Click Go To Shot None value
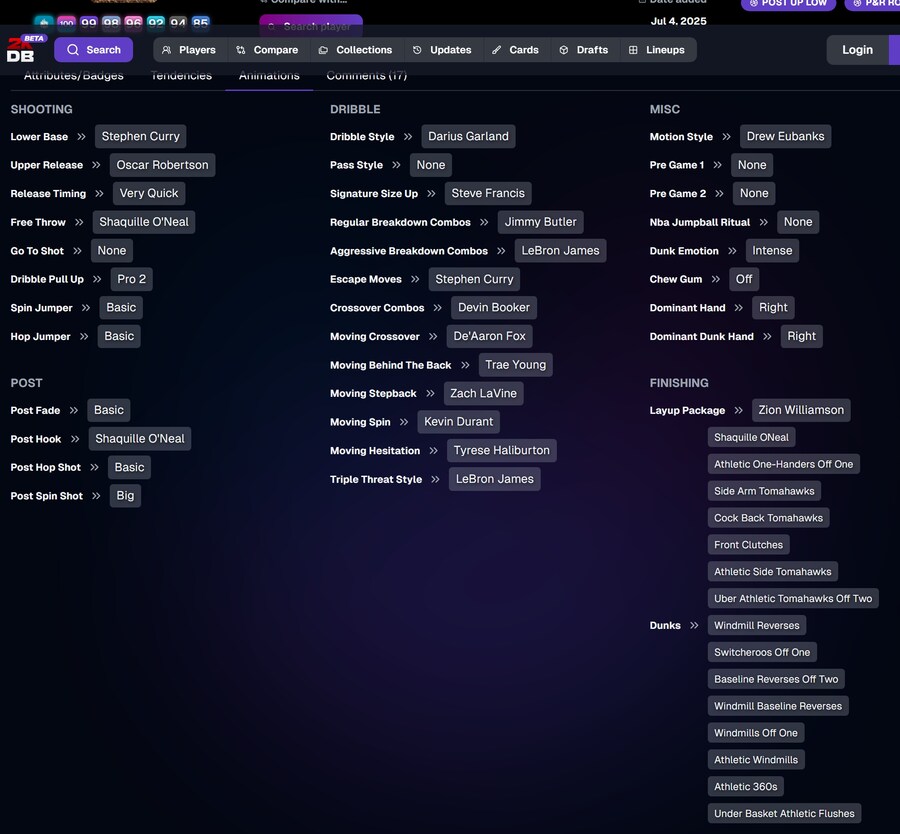 pyautogui.click(x=112, y=251)
